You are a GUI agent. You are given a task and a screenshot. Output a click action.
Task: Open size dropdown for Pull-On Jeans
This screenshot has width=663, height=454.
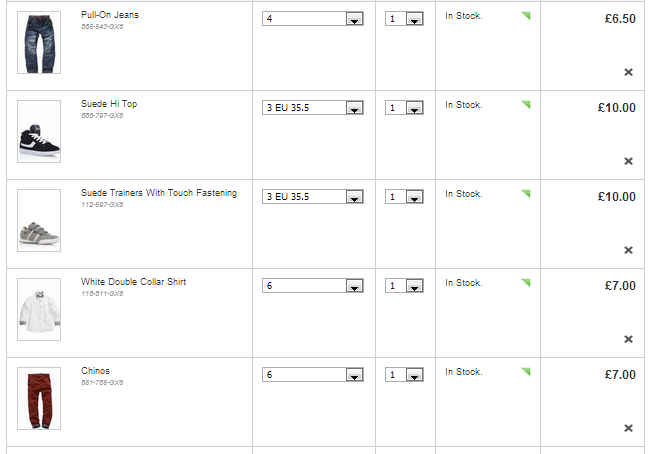(353, 19)
